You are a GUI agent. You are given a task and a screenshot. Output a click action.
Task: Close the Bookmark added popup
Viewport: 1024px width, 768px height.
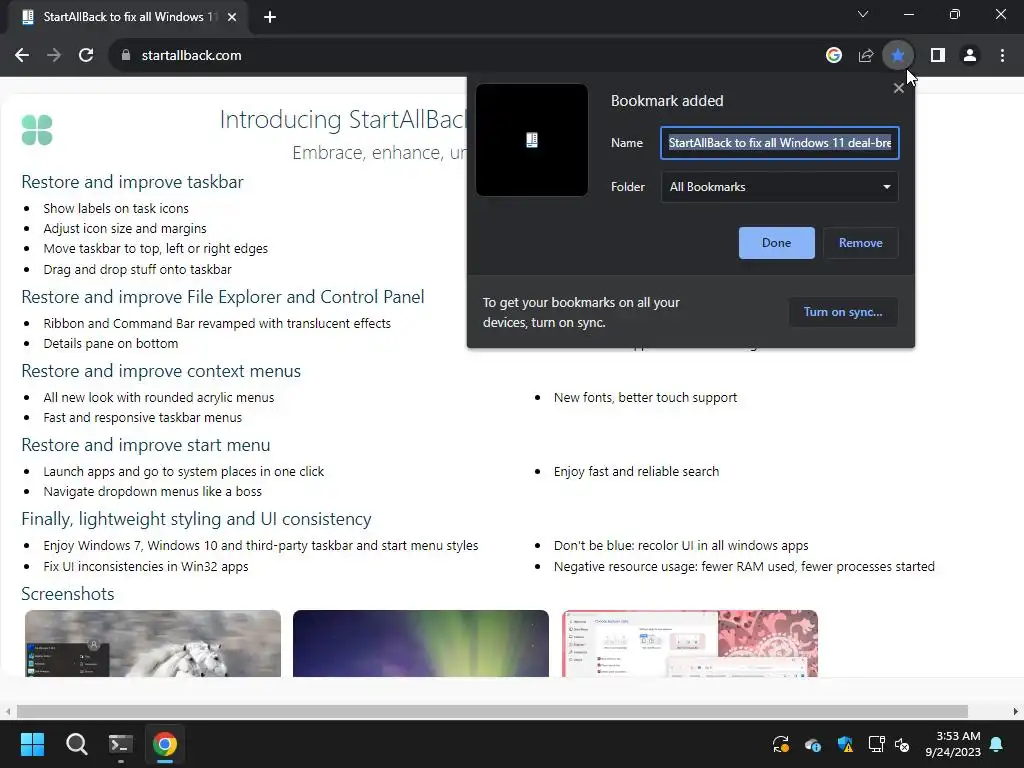point(899,88)
